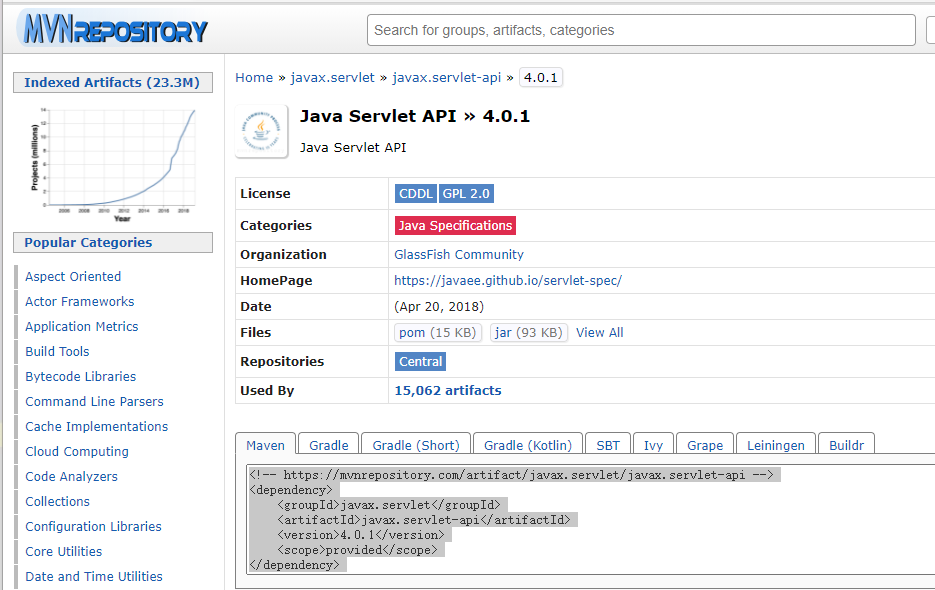935x590 pixels.
Task: Download the jar file
Action: click(x=528, y=332)
